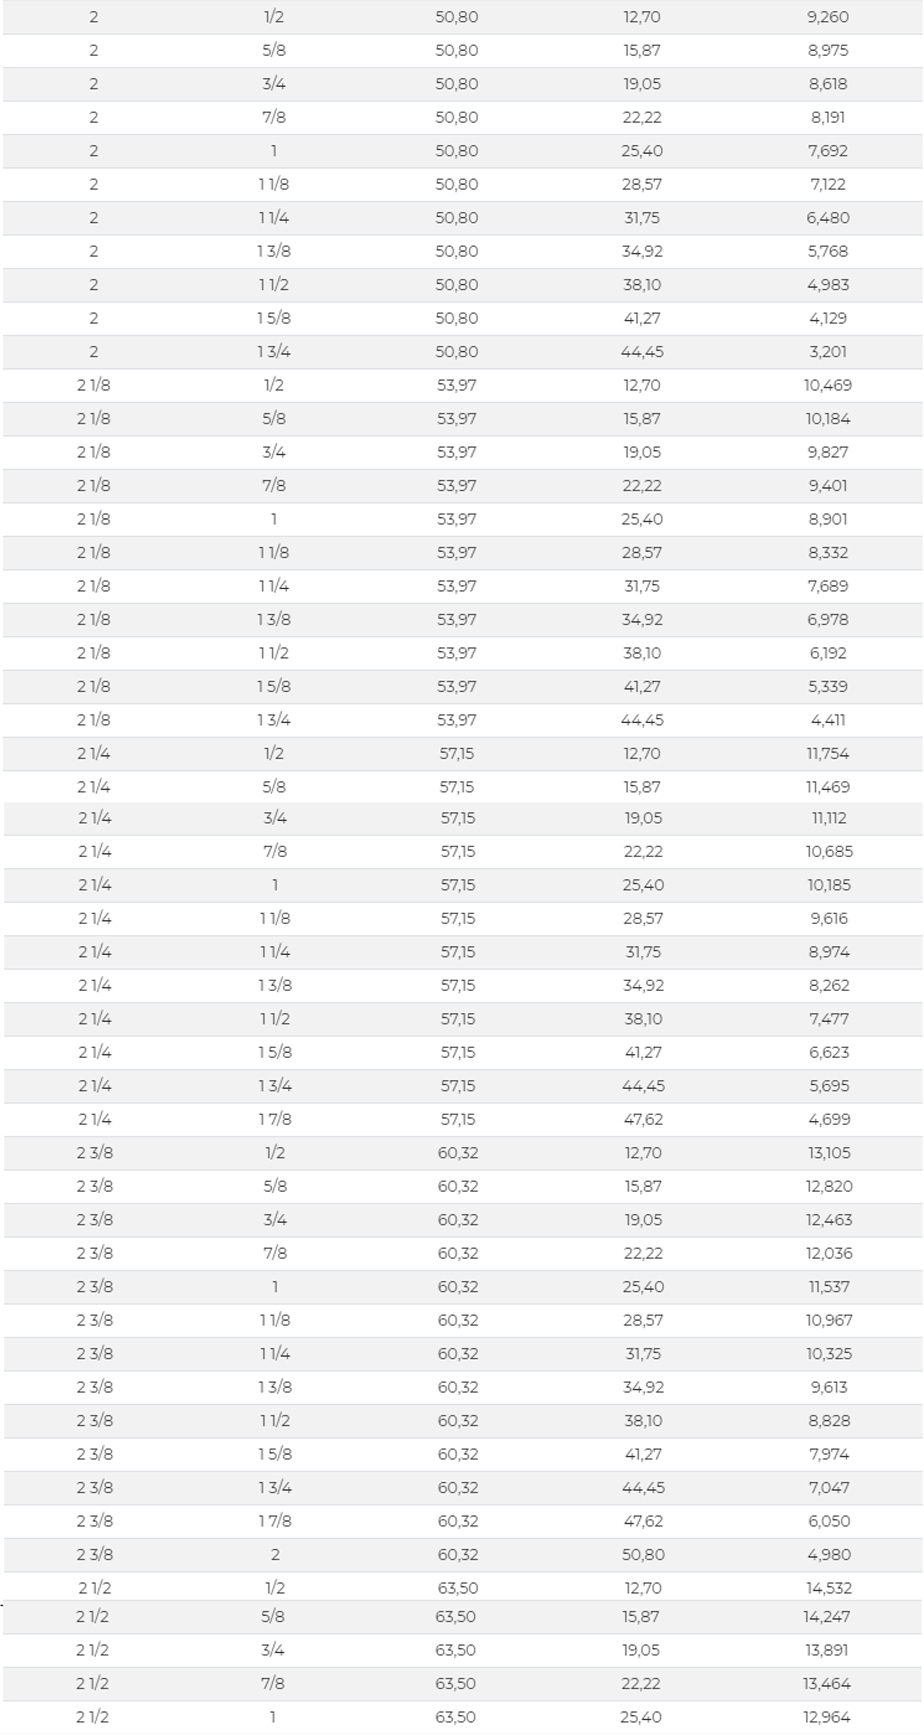Click the 11,537 weight value
Image resolution: width=924 pixels, height=1736 pixels.
pyautogui.click(x=829, y=1287)
